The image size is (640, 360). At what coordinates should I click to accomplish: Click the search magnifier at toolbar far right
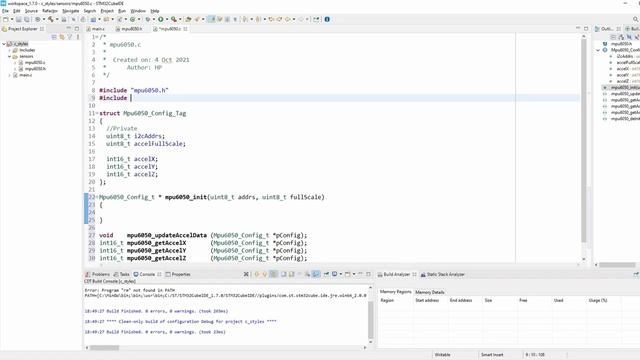click(636, 19)
